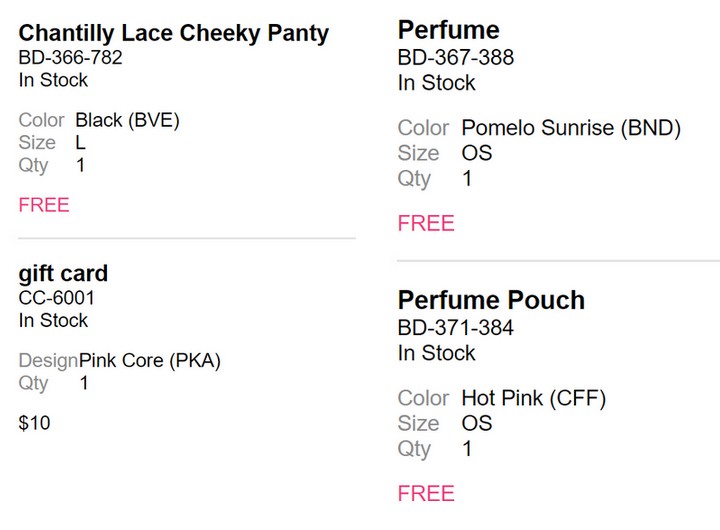The image size is (720, 530).
Task: Select the Hot Pink (CFF) color value
Action: click(534, 398)
